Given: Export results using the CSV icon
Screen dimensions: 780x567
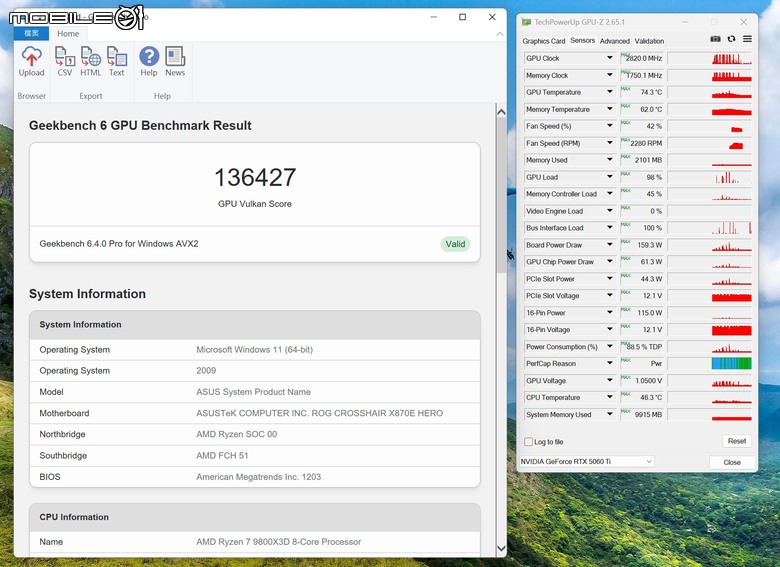Looking at the screenshot, I should pyautogui.click(x=65, y=56).
